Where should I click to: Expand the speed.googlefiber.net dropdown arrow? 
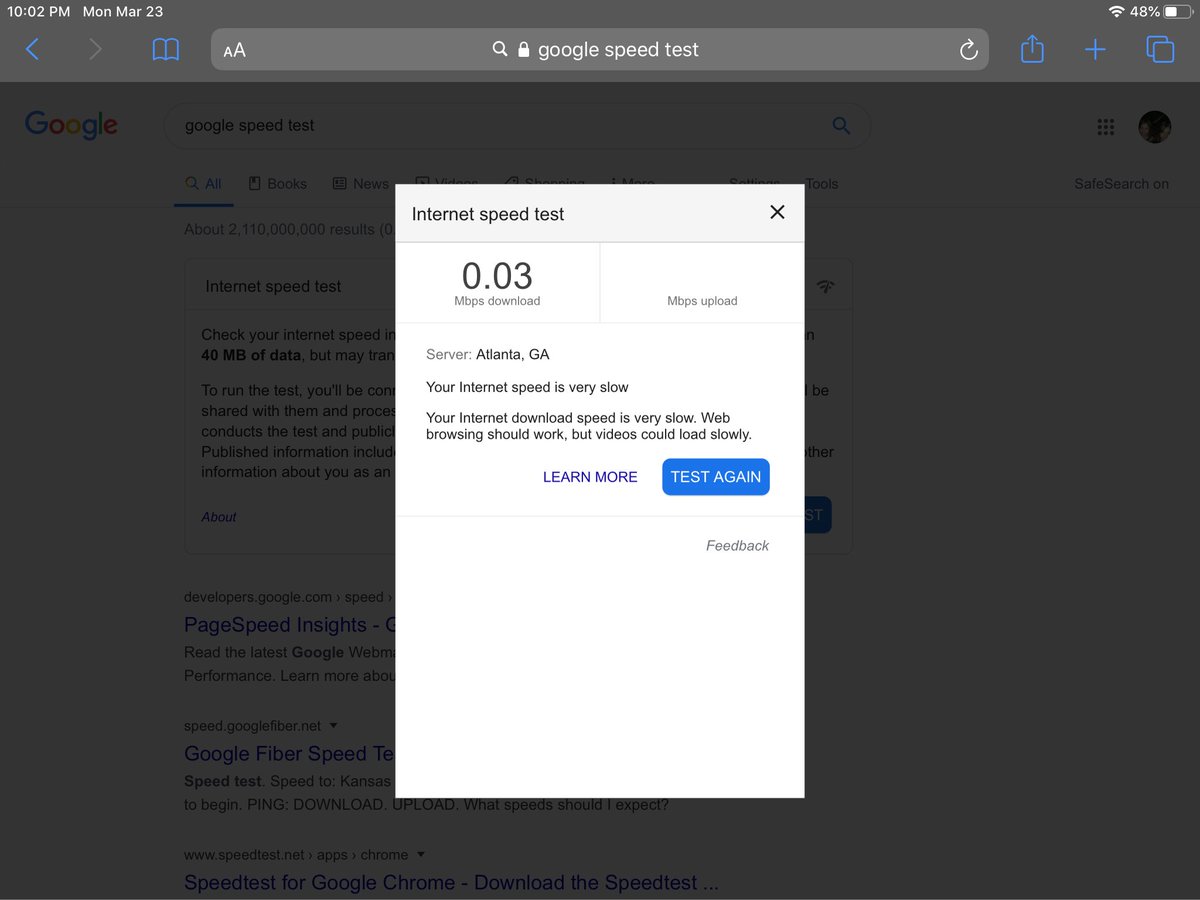[x=333, y=726]
